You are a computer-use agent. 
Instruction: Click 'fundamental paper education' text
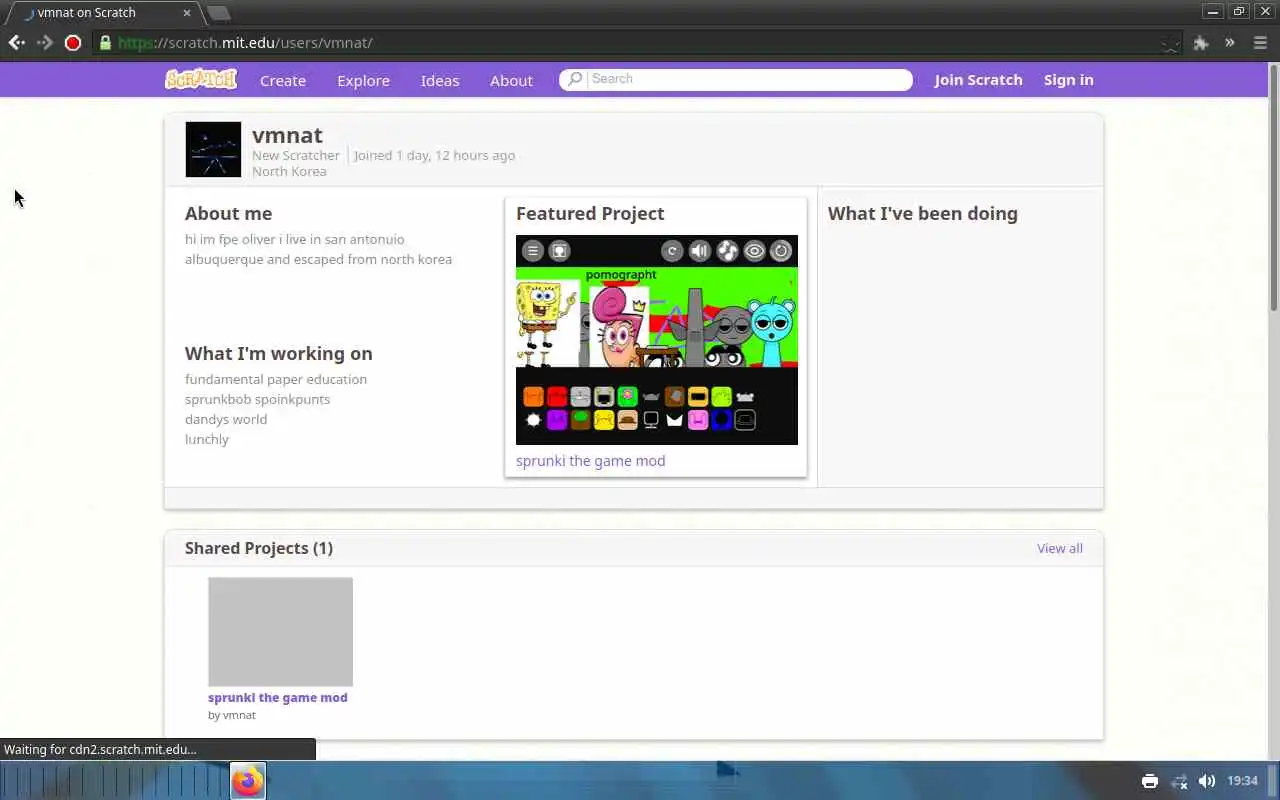point(276,379)
